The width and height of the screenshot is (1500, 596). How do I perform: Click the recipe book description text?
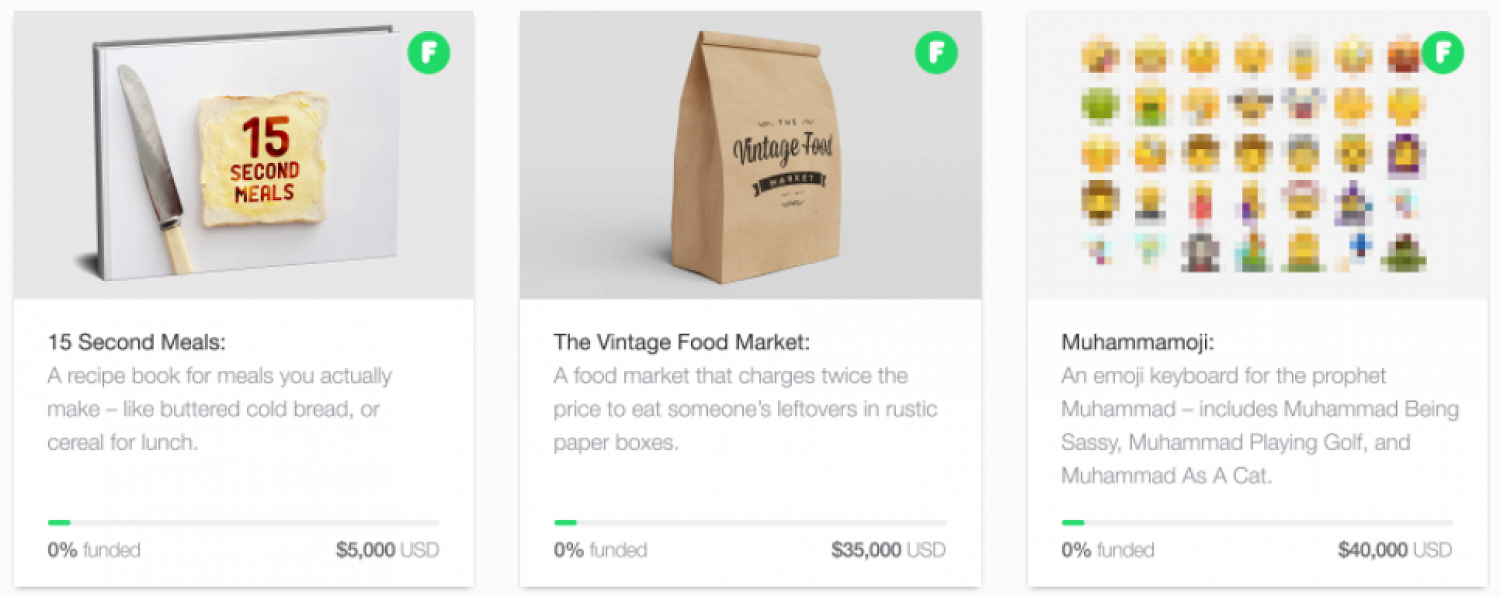(x=219, y=409)
